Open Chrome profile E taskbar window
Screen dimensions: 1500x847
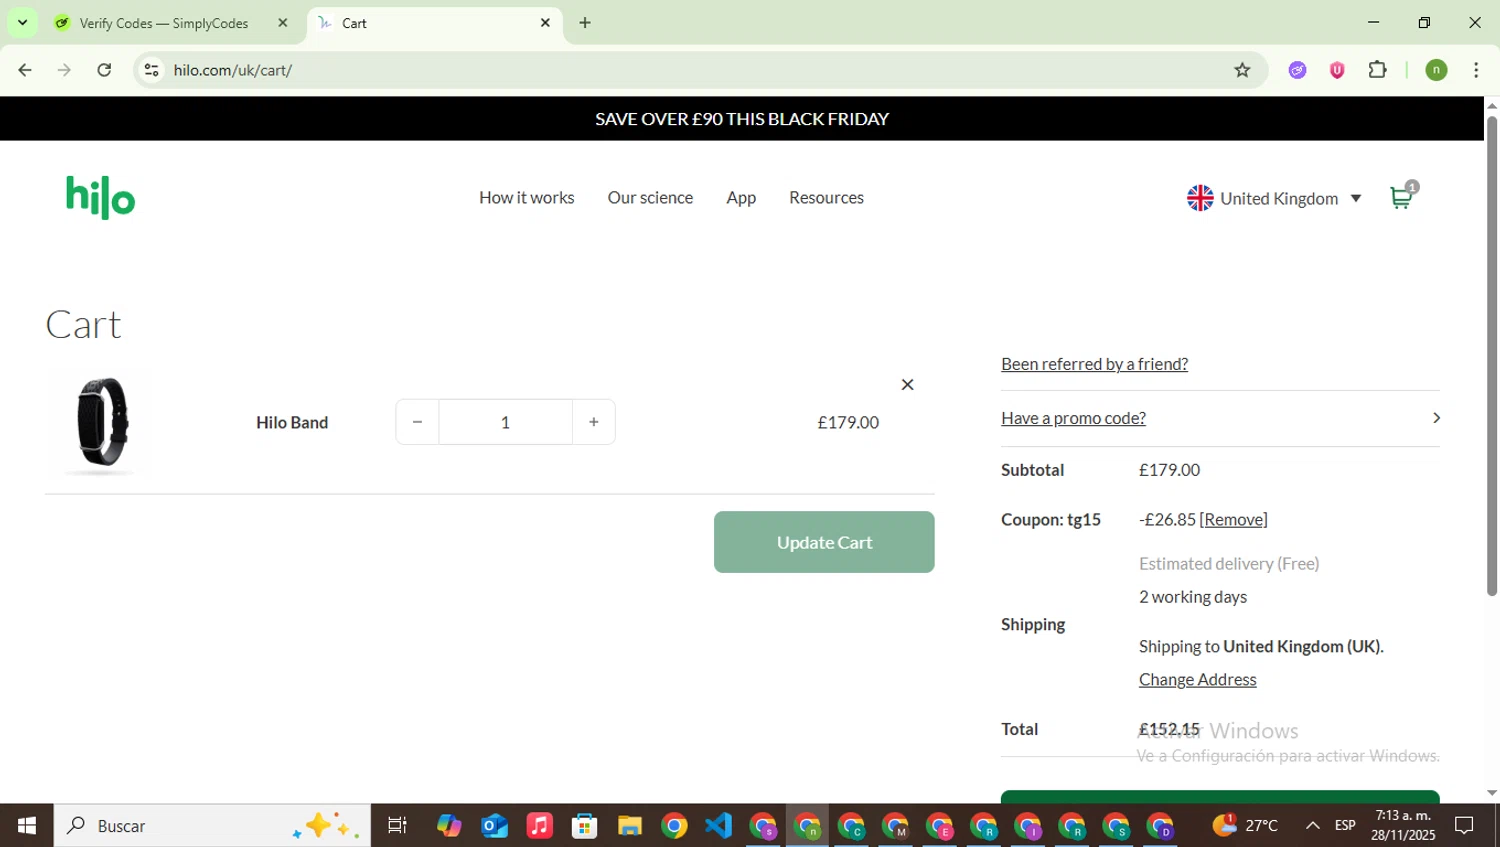(x=940, y=826)
